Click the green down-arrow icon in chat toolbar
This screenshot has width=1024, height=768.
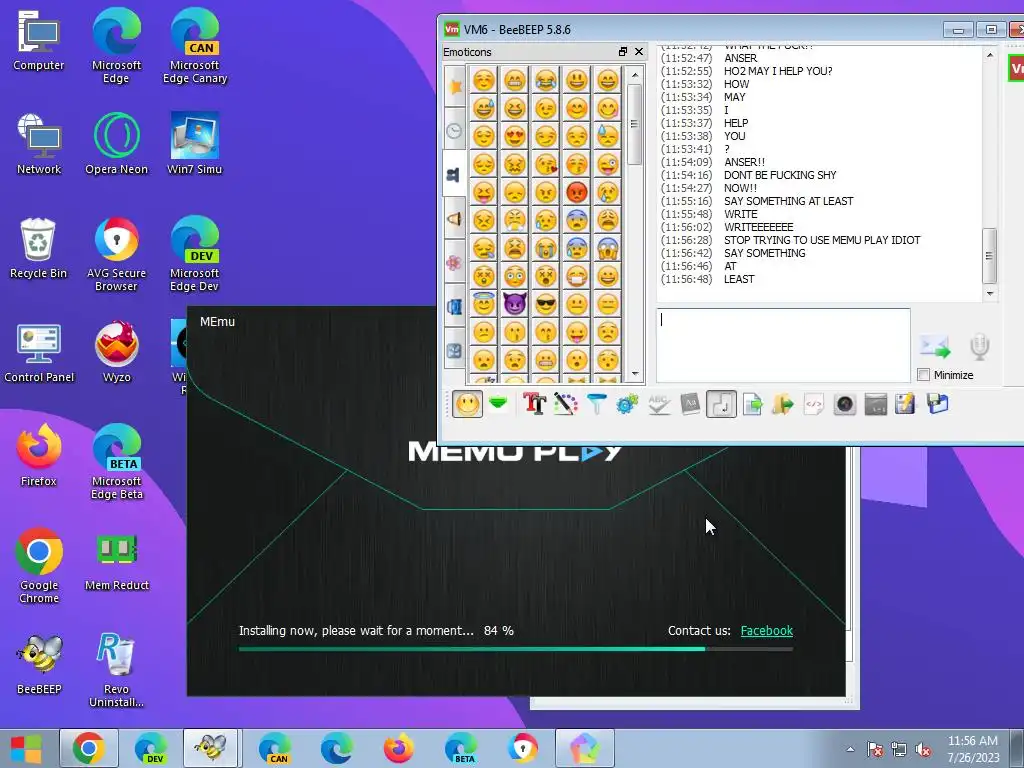pos(498,404)
